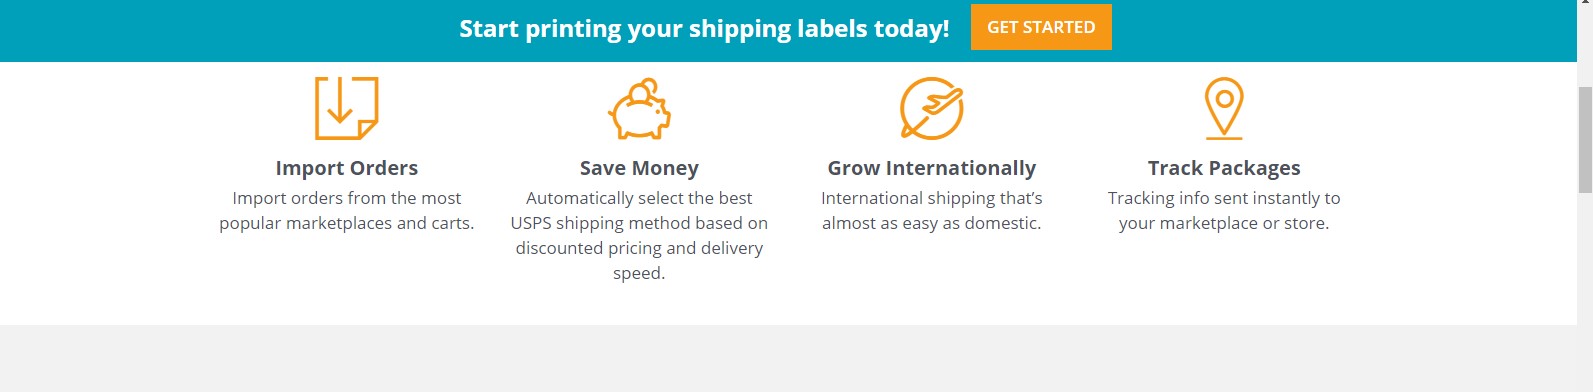This screenshot has height=392, width=1593.
Task: Select the Grow Internationally heading
Action: tap(932, 168)
